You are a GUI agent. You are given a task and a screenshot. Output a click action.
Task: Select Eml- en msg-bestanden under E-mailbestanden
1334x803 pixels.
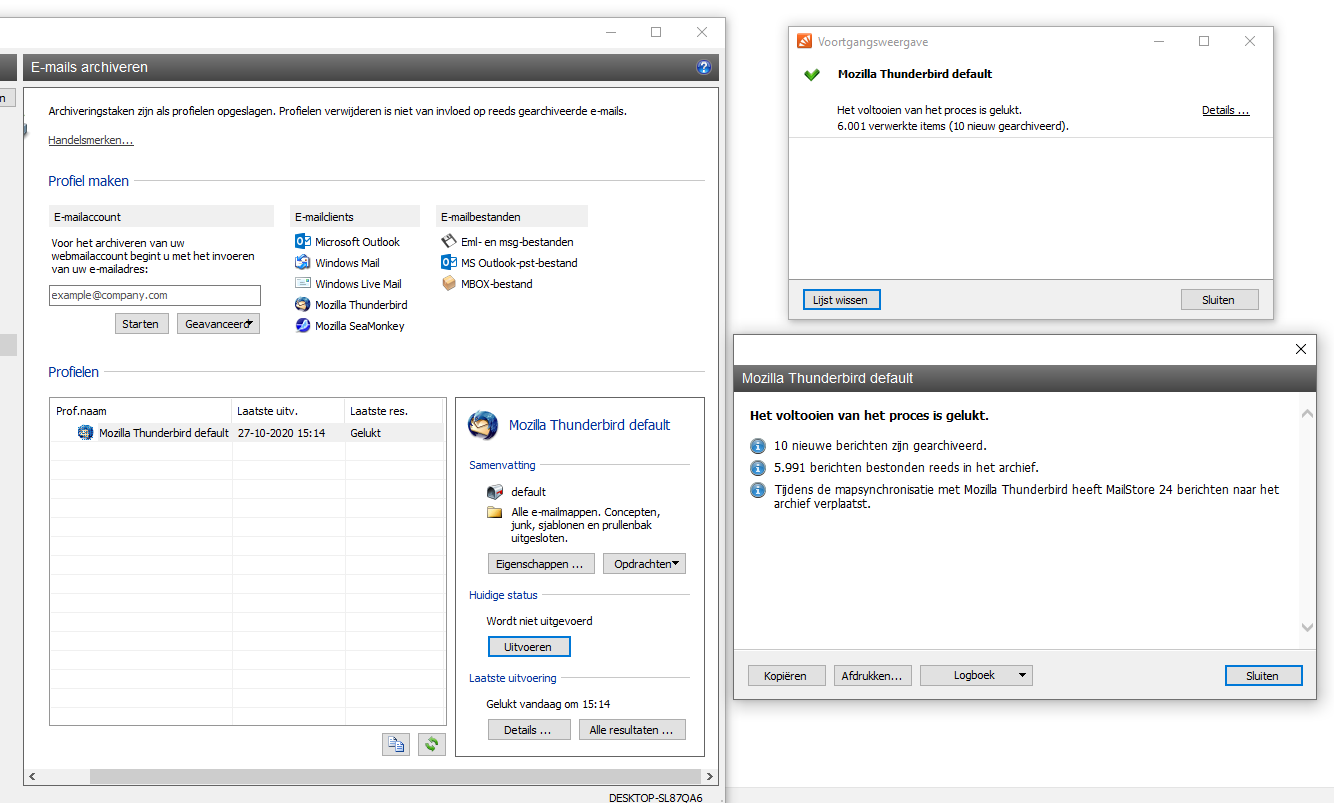pyautogui.click(x=508, y=242)
